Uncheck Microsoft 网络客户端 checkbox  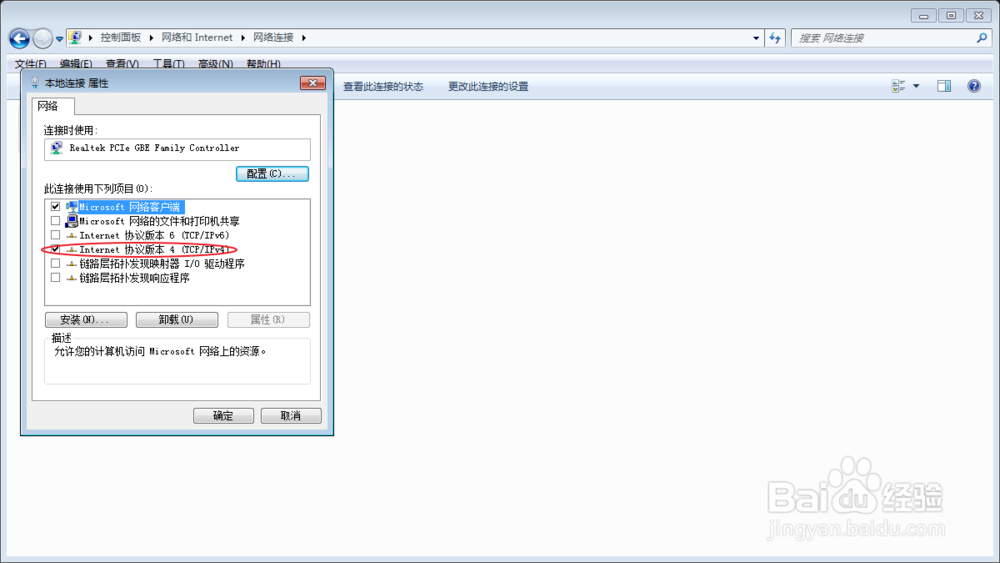pos(55,207)
